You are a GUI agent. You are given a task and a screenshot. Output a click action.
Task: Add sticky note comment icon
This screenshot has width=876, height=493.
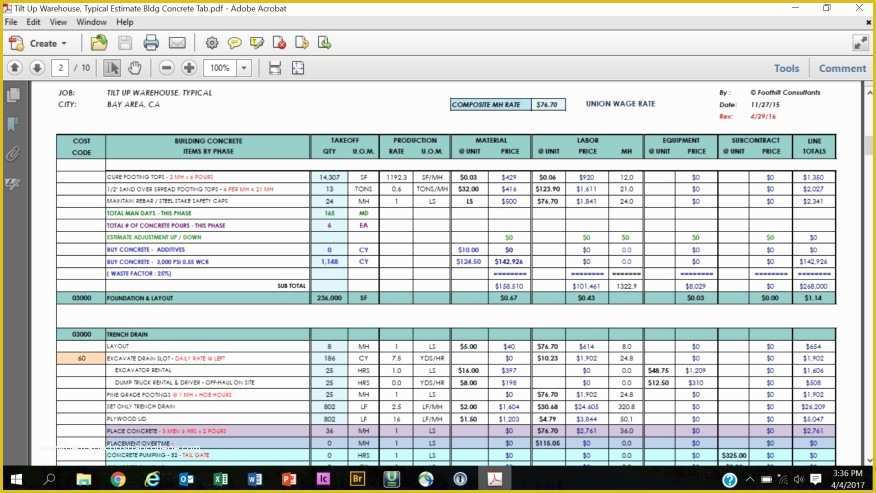click(234, 43)
